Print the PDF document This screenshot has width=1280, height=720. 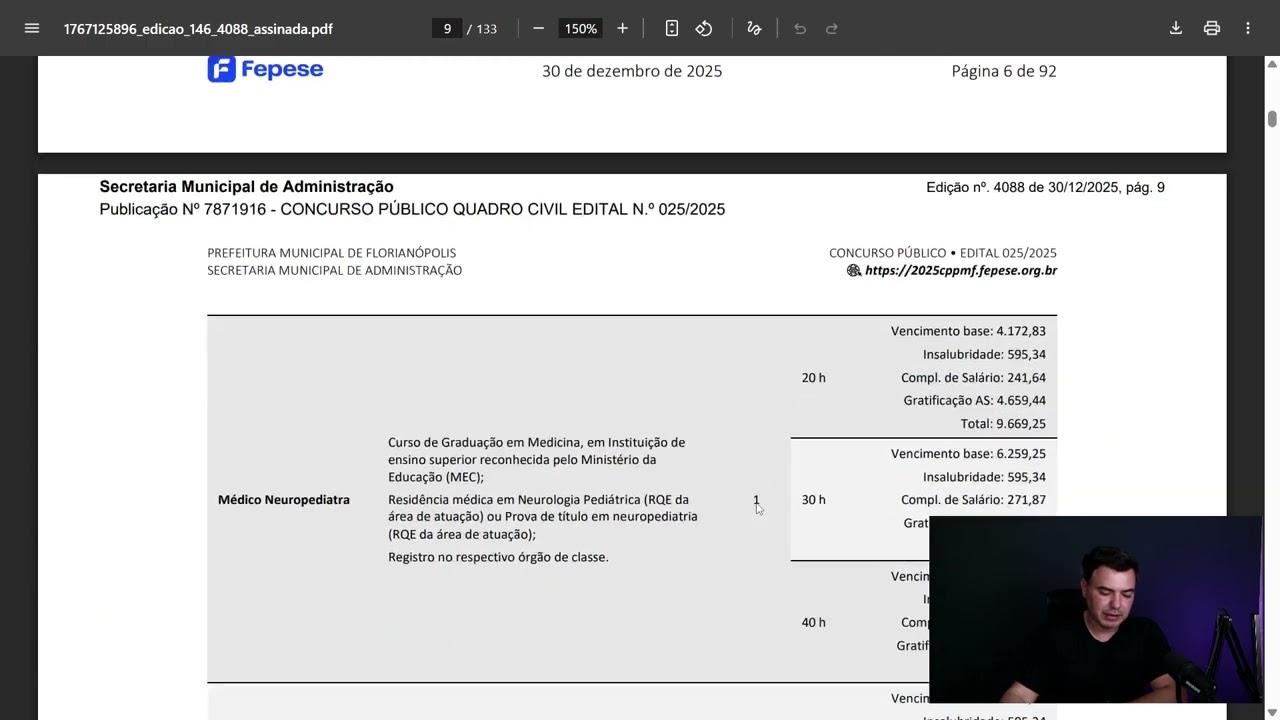pos(1212,28)
